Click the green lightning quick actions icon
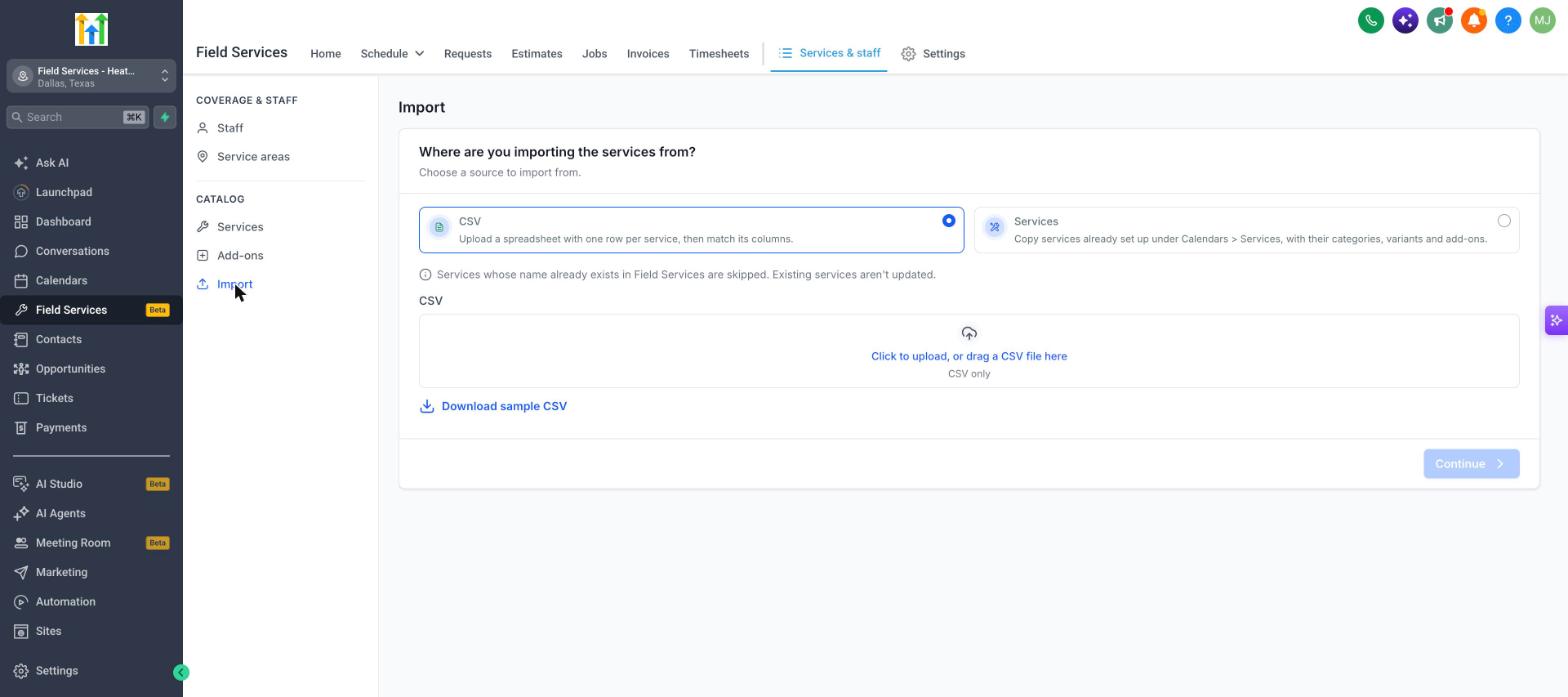The height and width of the screenshot is (697, 1568). coord(165,117)
